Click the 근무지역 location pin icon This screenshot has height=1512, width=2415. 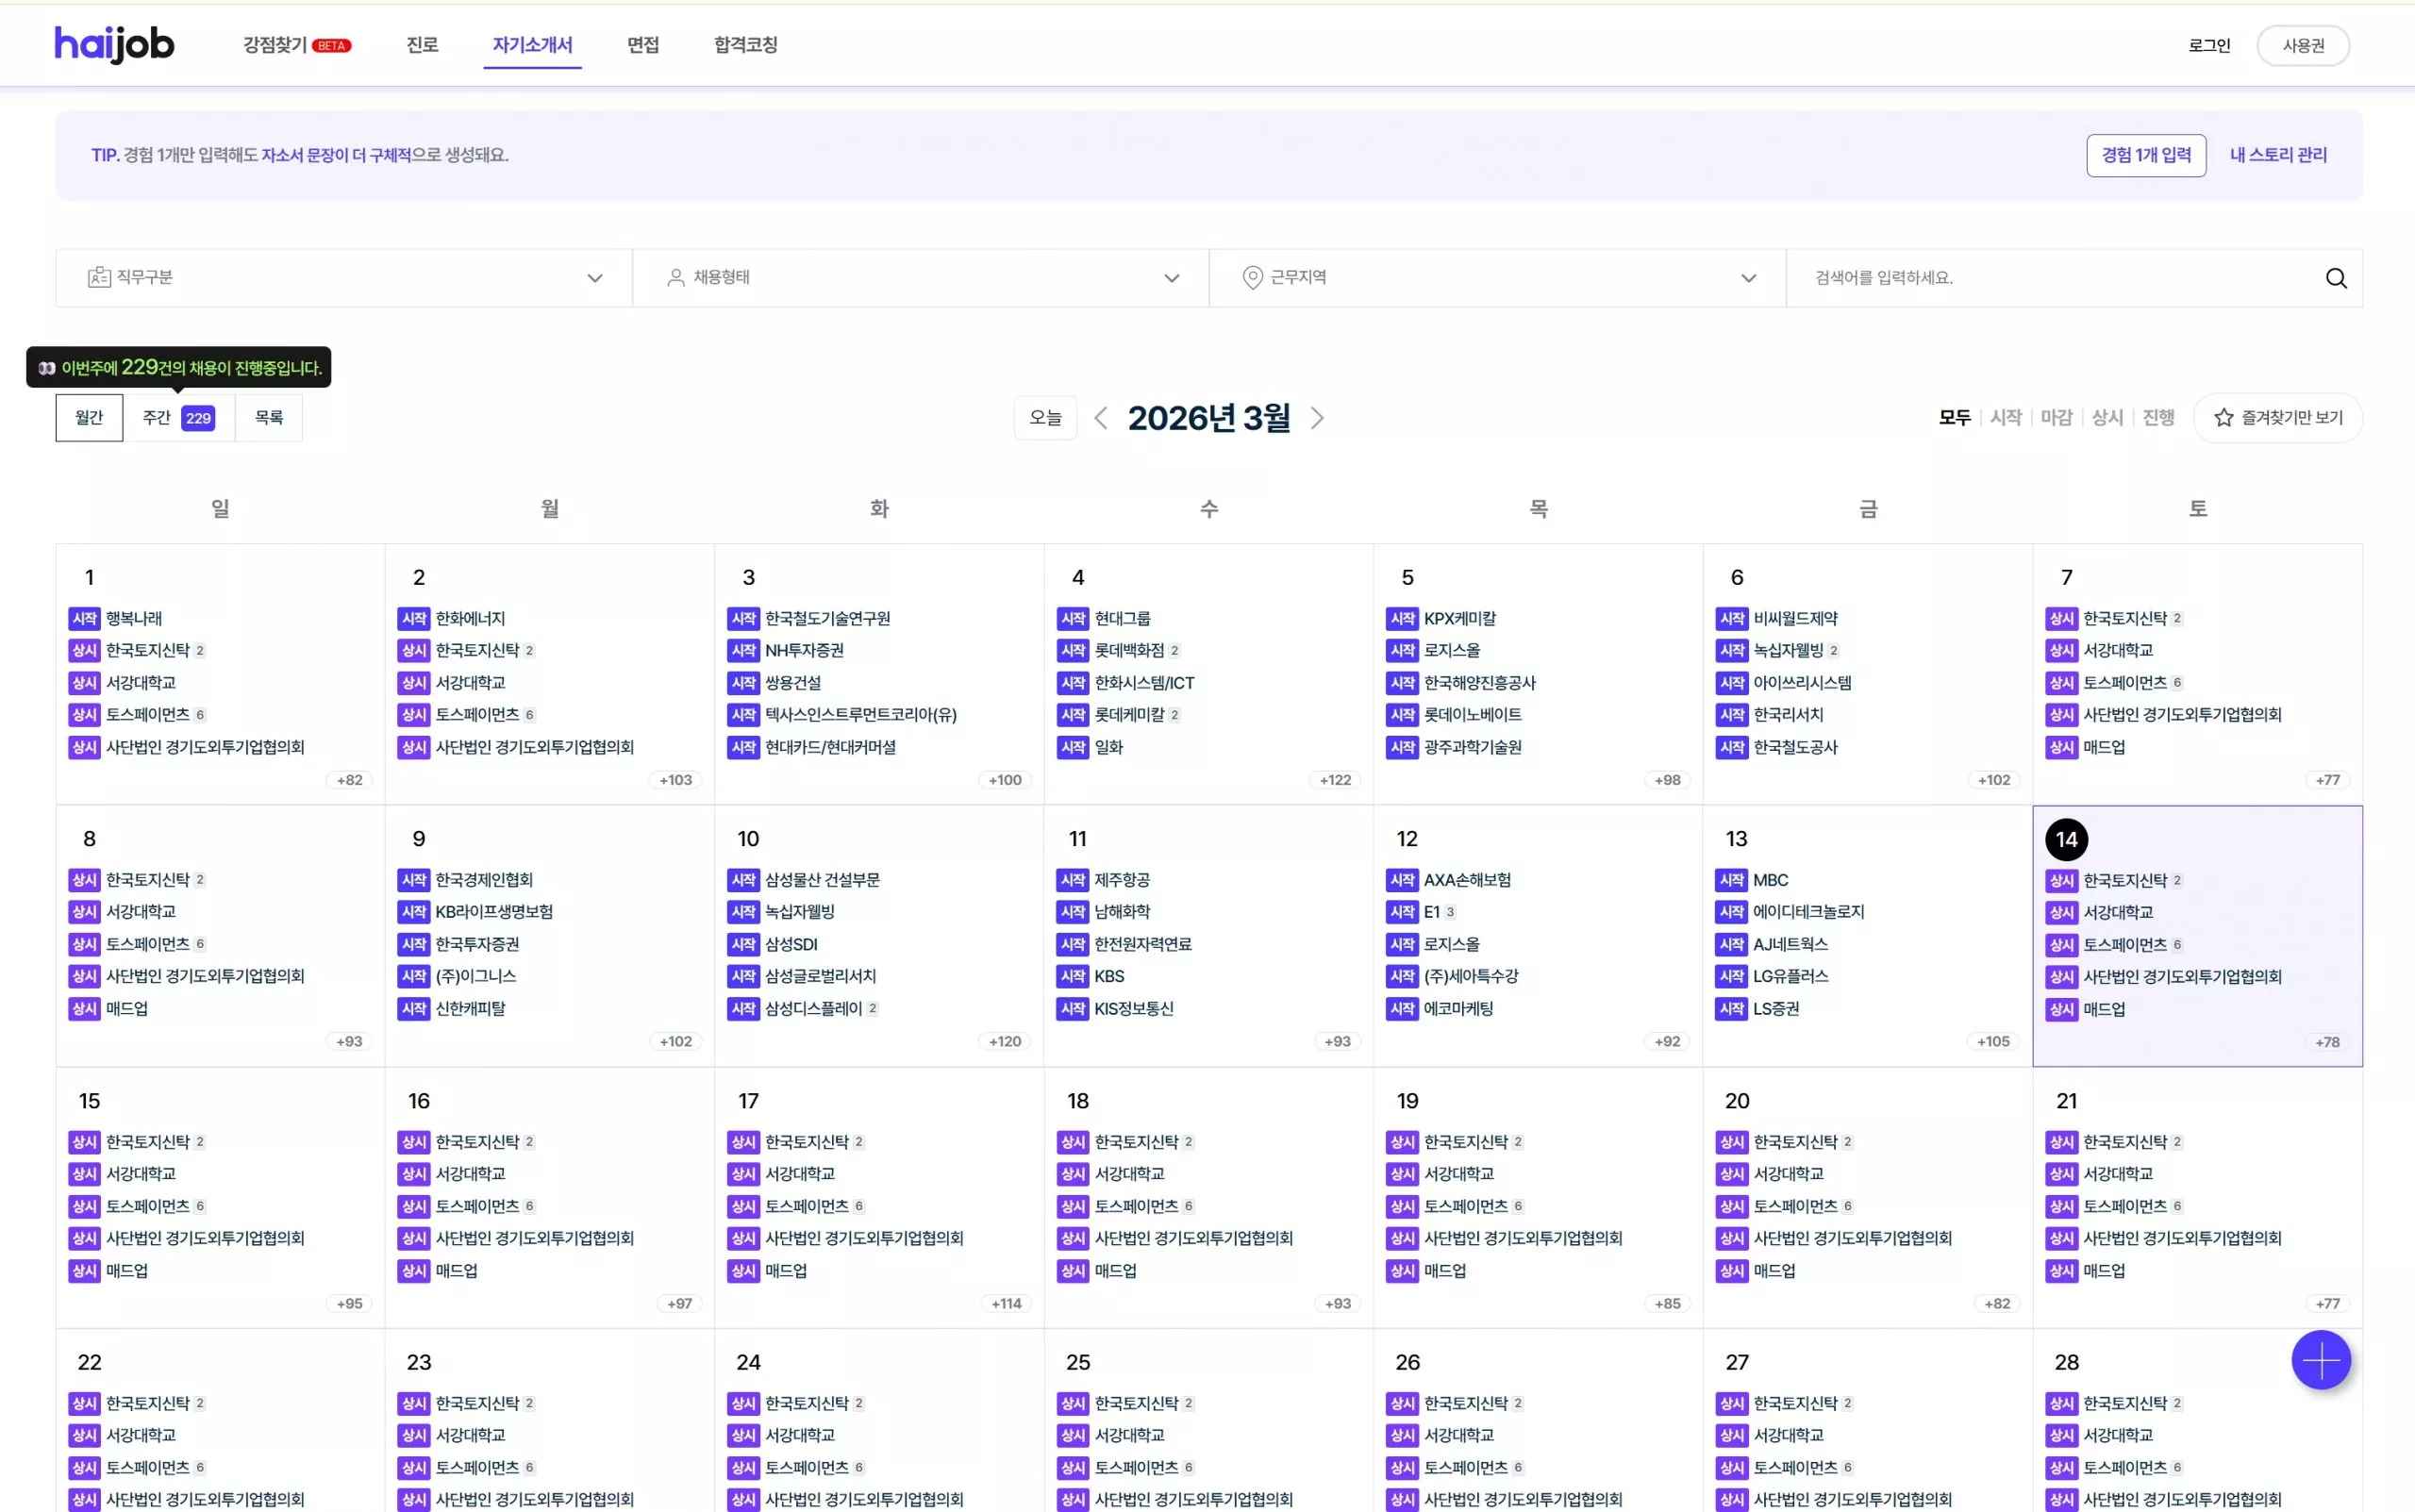[1252, 277]
